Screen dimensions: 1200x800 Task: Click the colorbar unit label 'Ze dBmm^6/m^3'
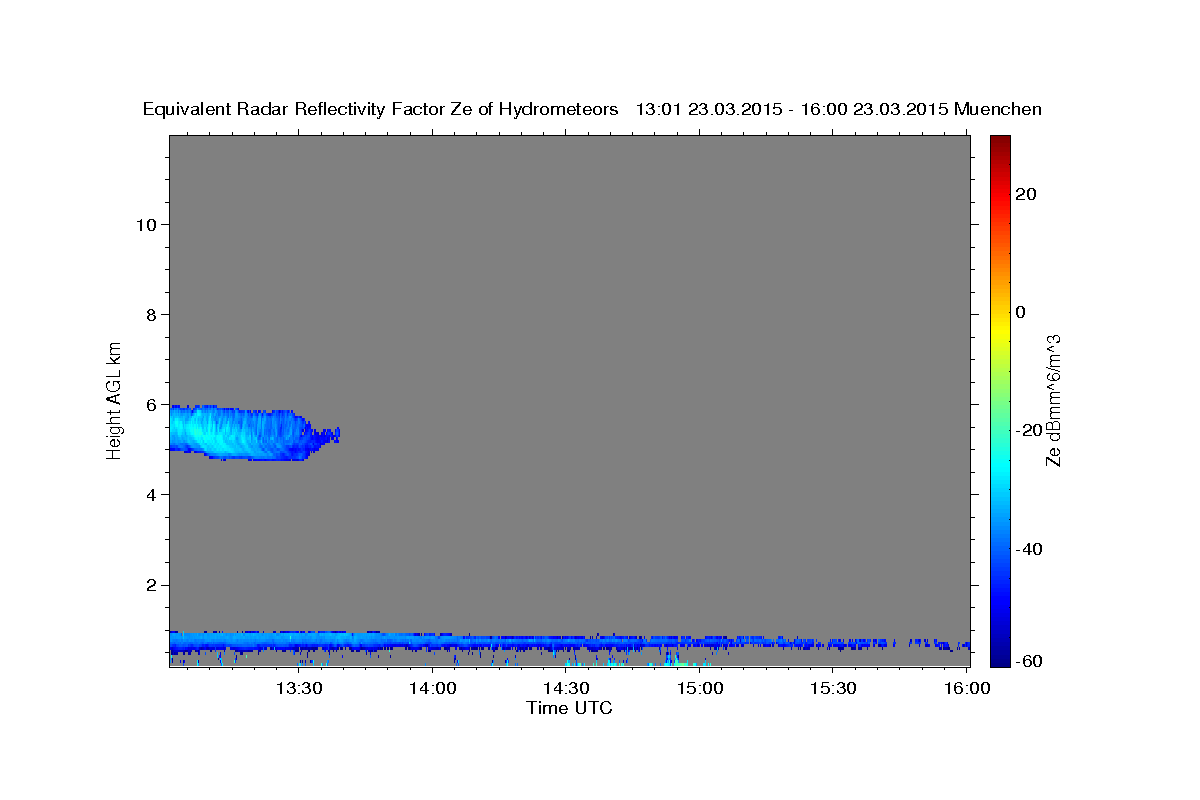point(1053,400)
